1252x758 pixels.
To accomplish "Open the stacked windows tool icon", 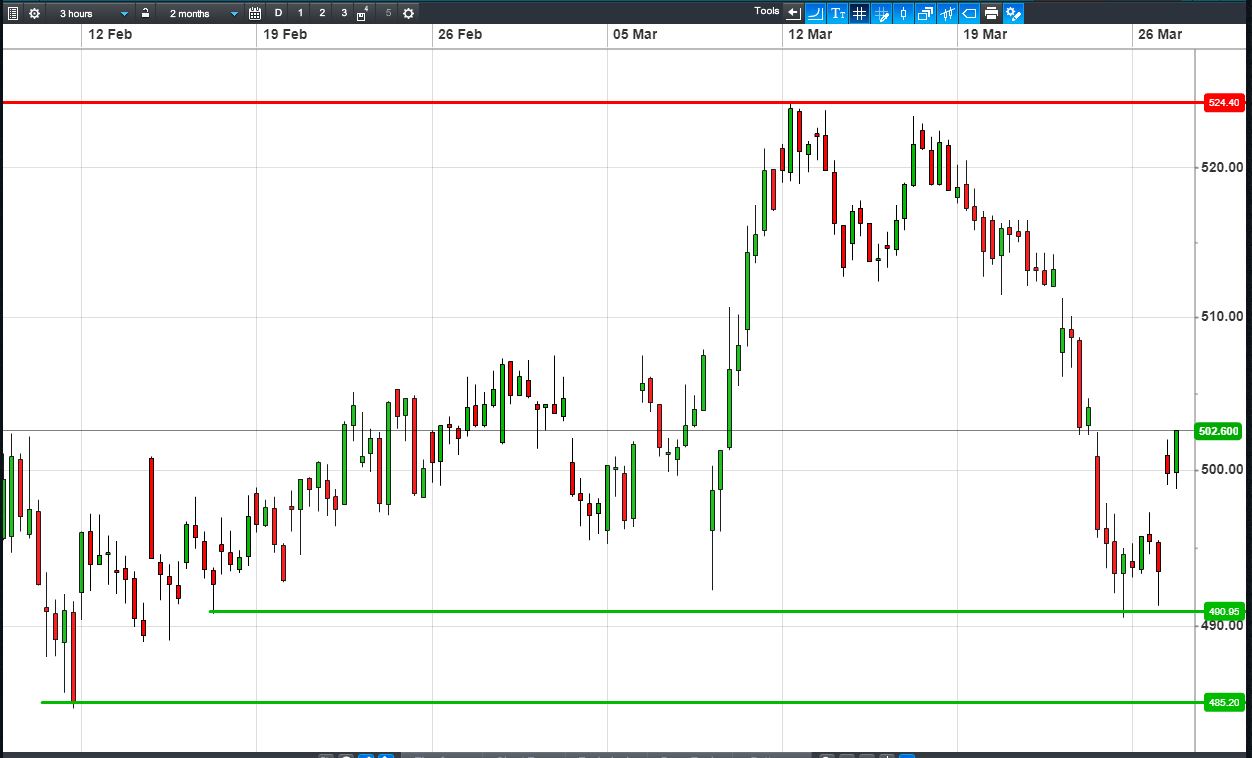I will (925, 13).
